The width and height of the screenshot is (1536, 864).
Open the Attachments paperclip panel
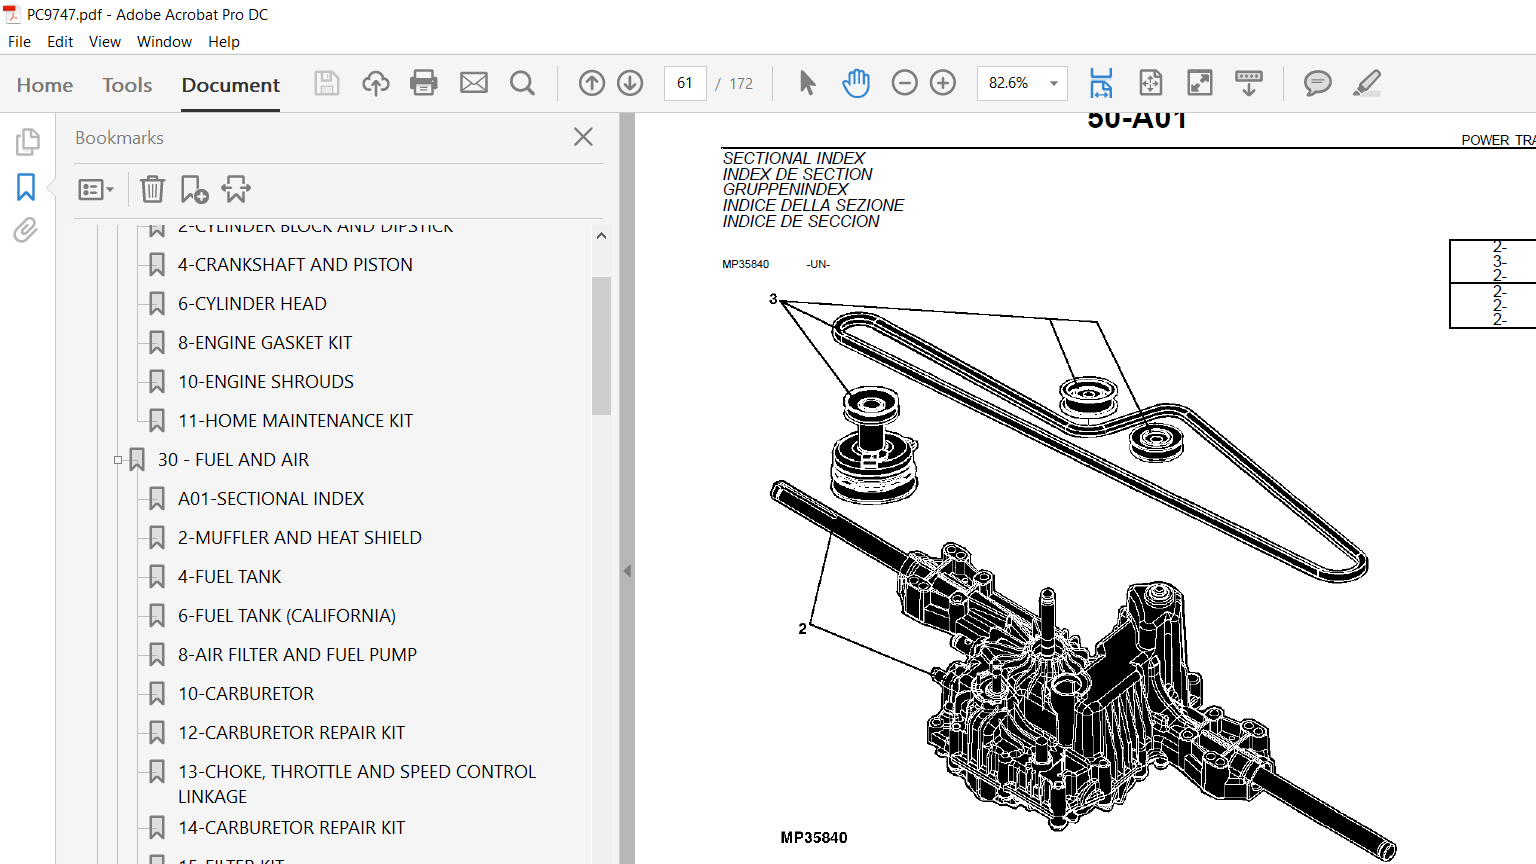26,231
